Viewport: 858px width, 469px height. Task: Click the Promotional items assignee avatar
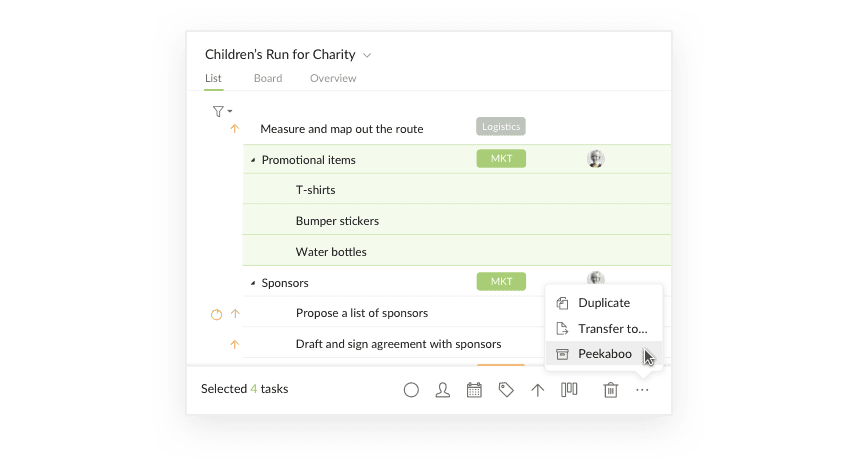click(596, 159)
